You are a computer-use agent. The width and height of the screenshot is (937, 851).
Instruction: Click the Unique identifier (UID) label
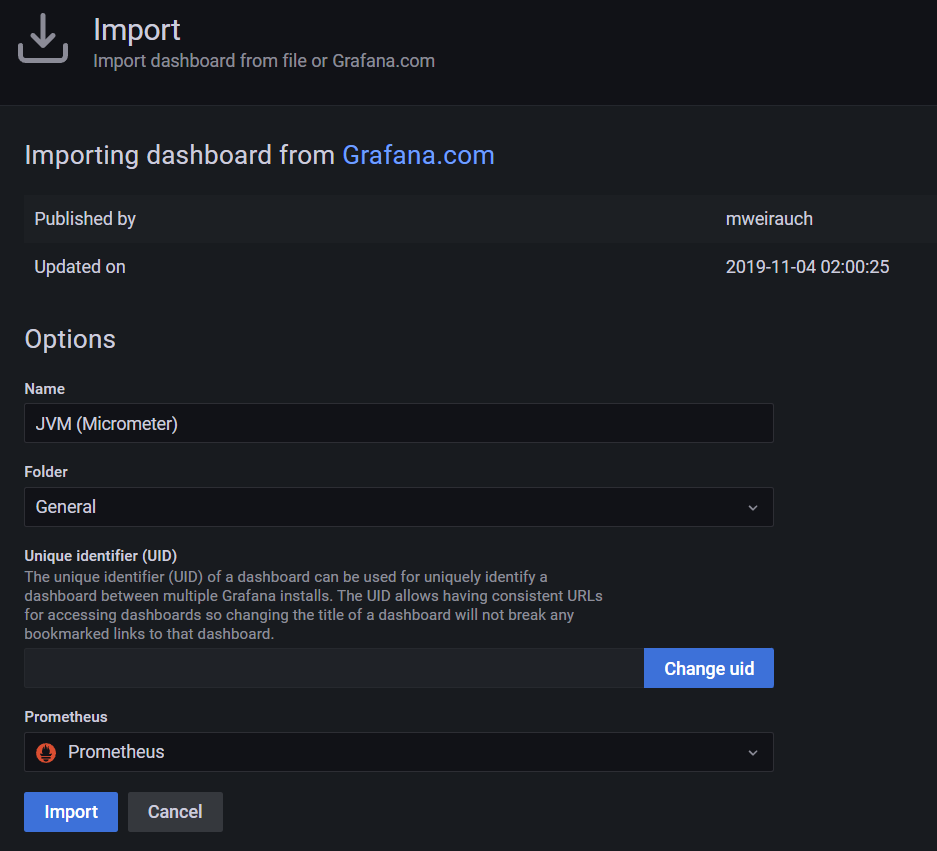click(100, 556)
